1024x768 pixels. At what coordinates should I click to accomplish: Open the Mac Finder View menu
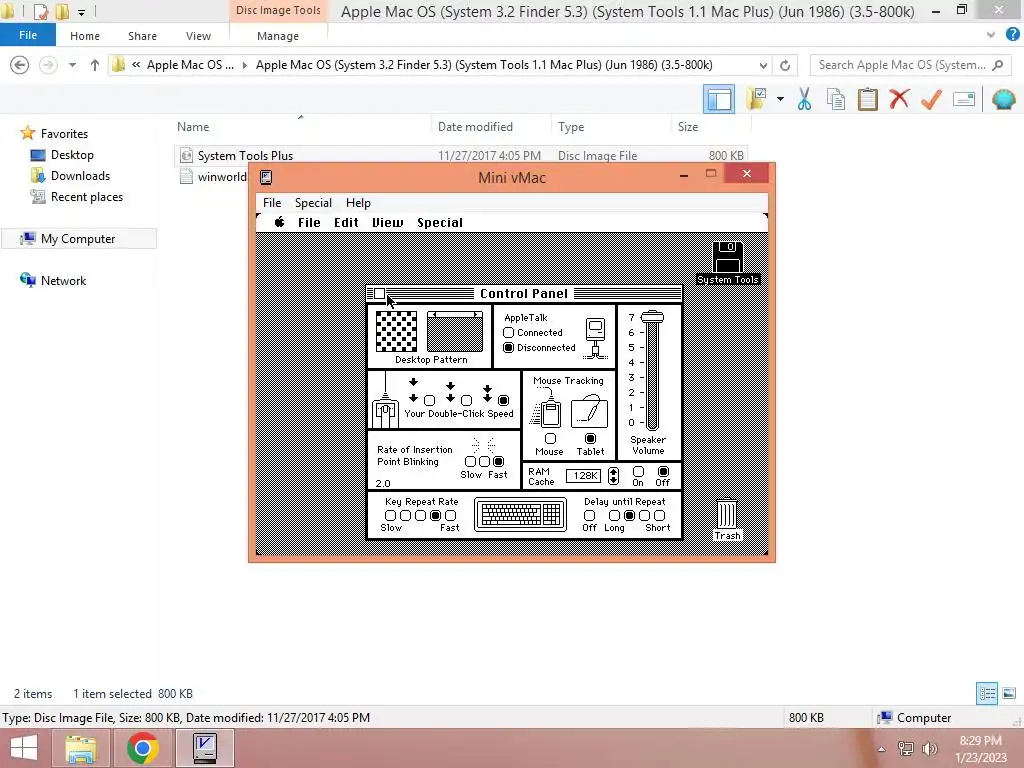pyautogui.click(x=387, y=223)
